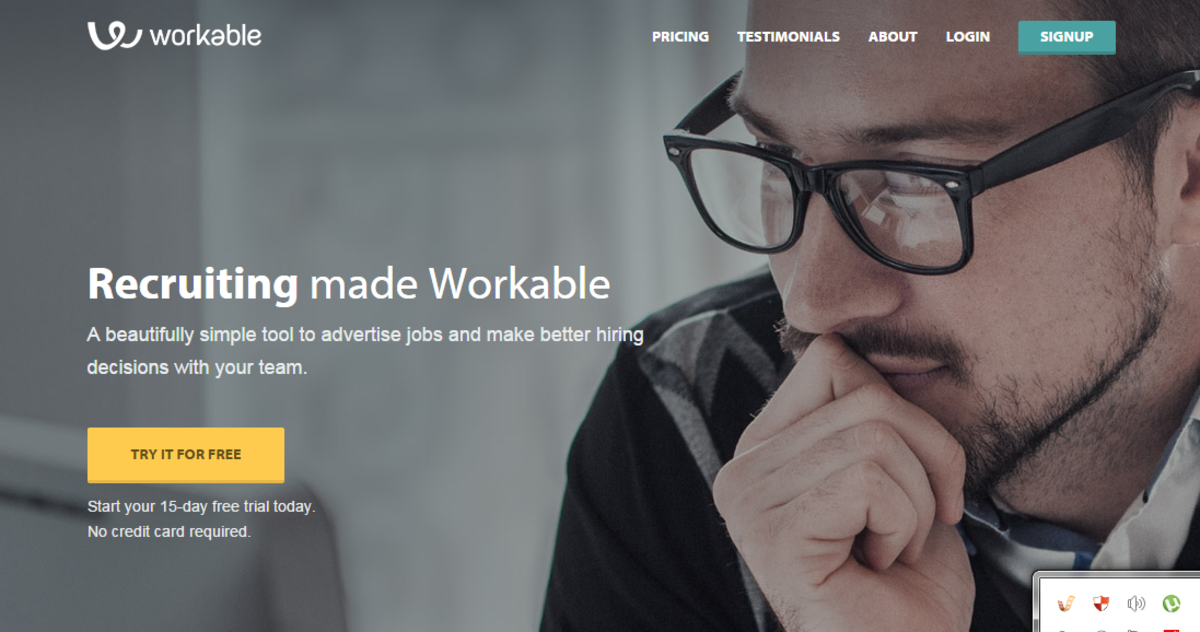The height and width of the screenshot is (632, 1200).
Task: Click the 15-day free trial text
Action: [x=201, y=507]
